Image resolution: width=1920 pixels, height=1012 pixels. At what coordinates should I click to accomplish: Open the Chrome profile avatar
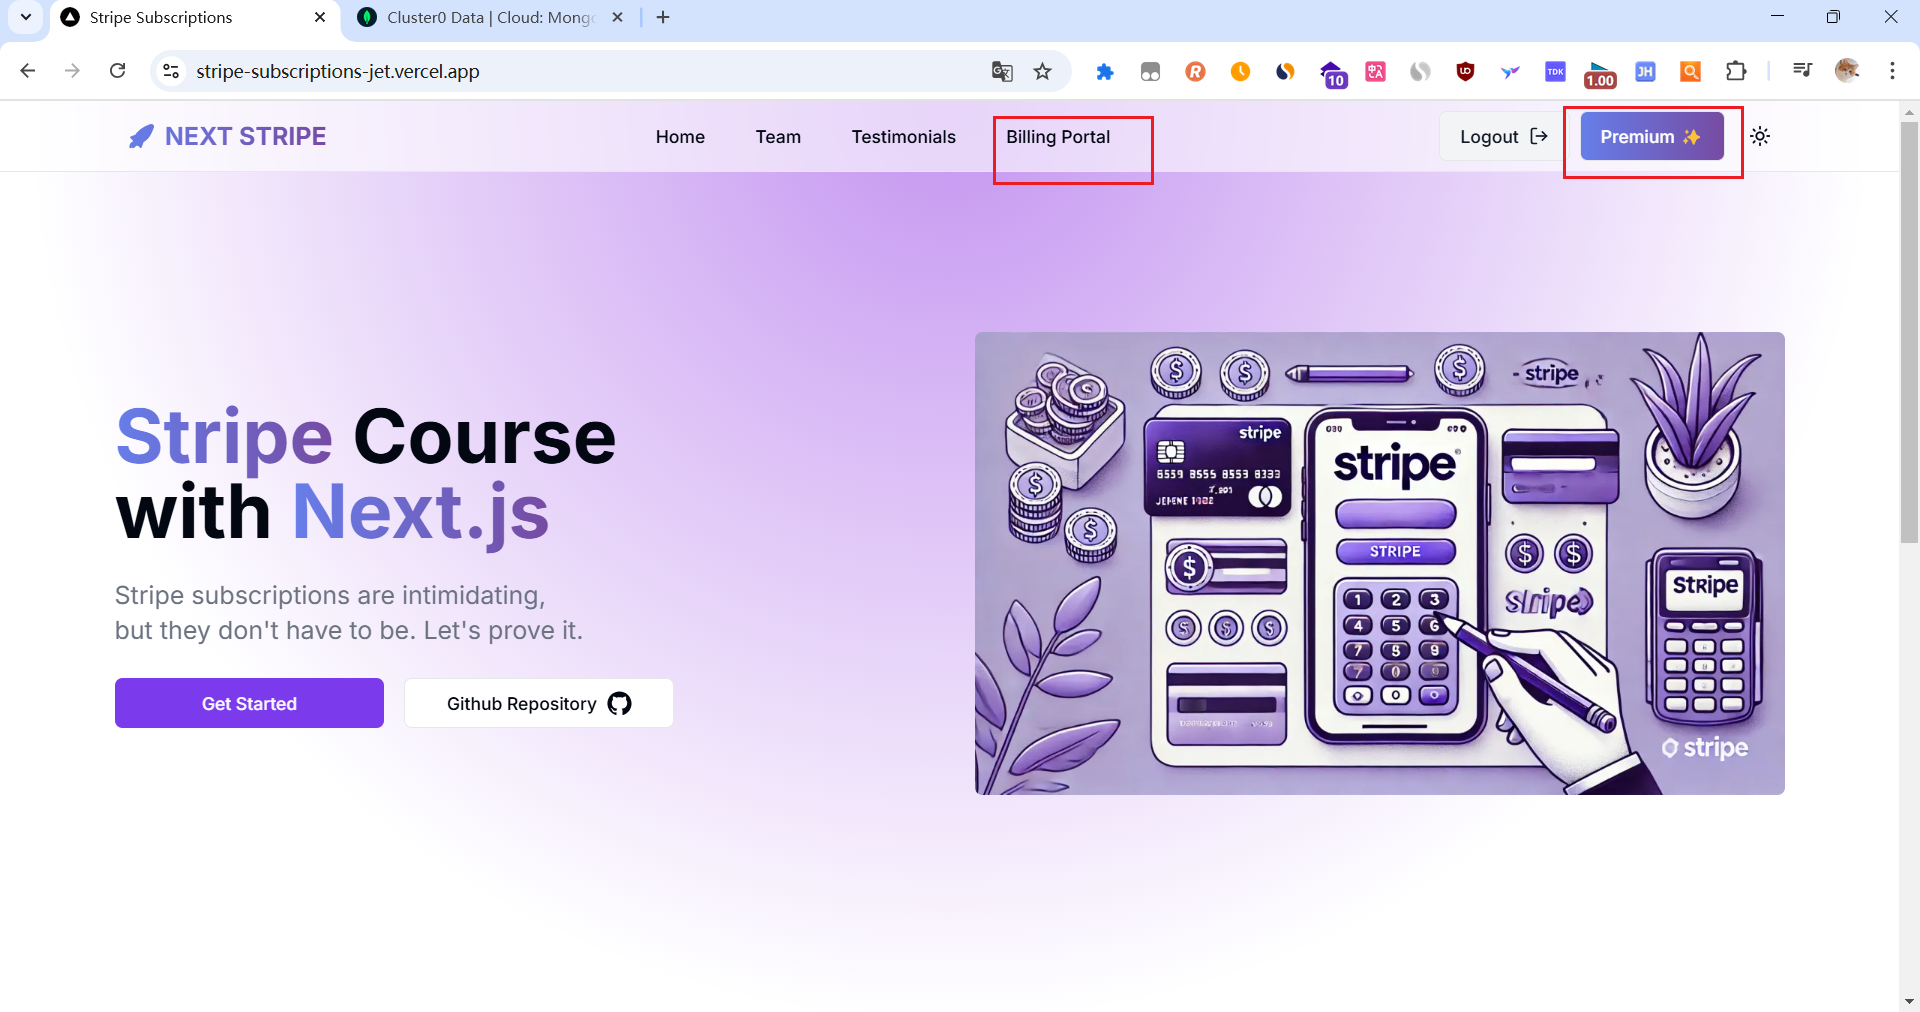pyautogui.click(x=1846, y=70)
